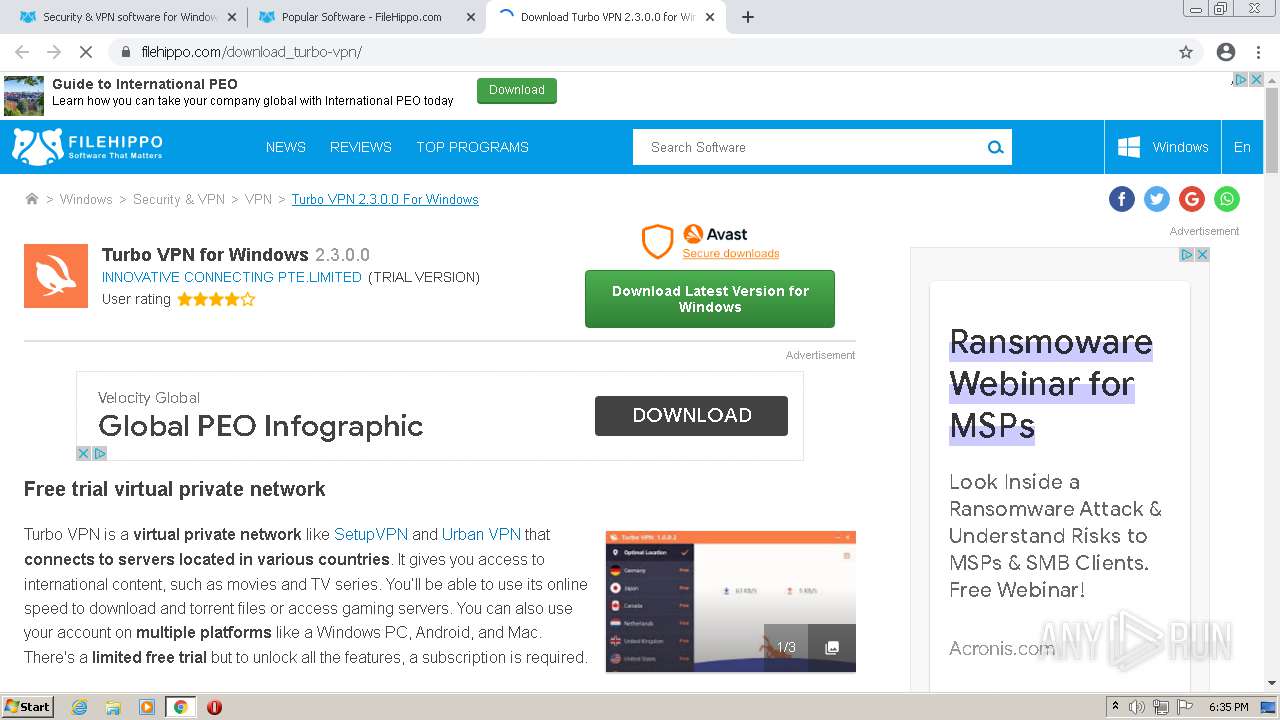Share page via WhatsApp
This screenshot has width=1280, height=720.
(x=1227, y=199)
